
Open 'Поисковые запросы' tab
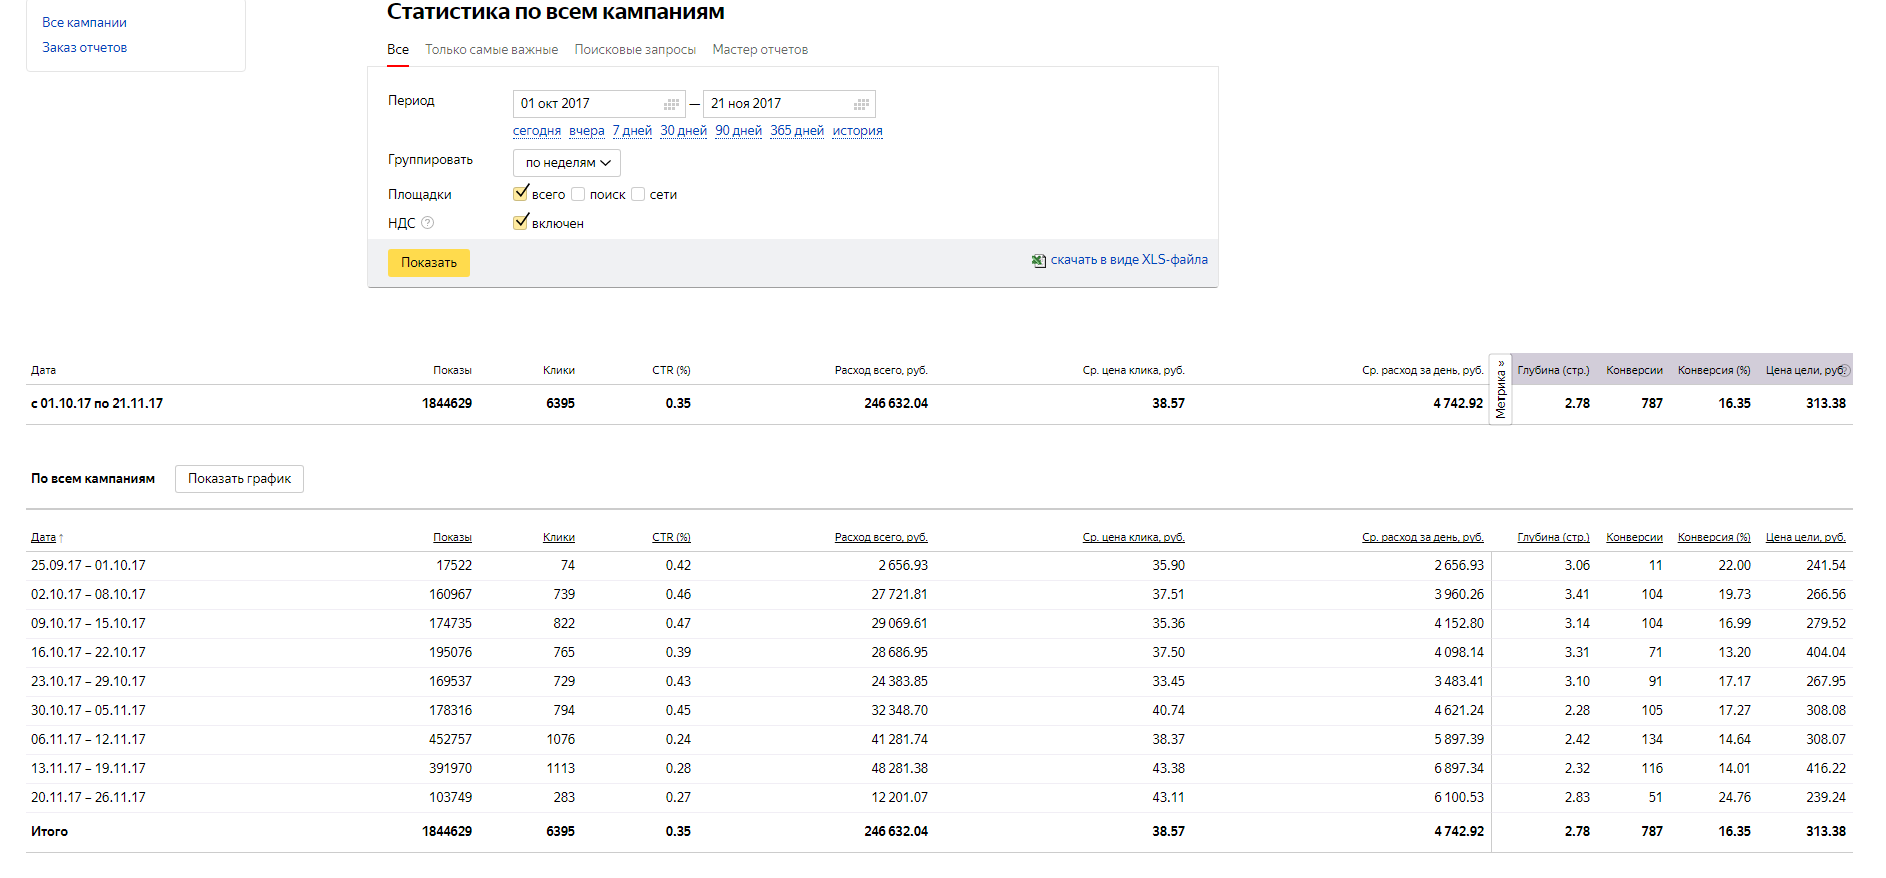635,49
